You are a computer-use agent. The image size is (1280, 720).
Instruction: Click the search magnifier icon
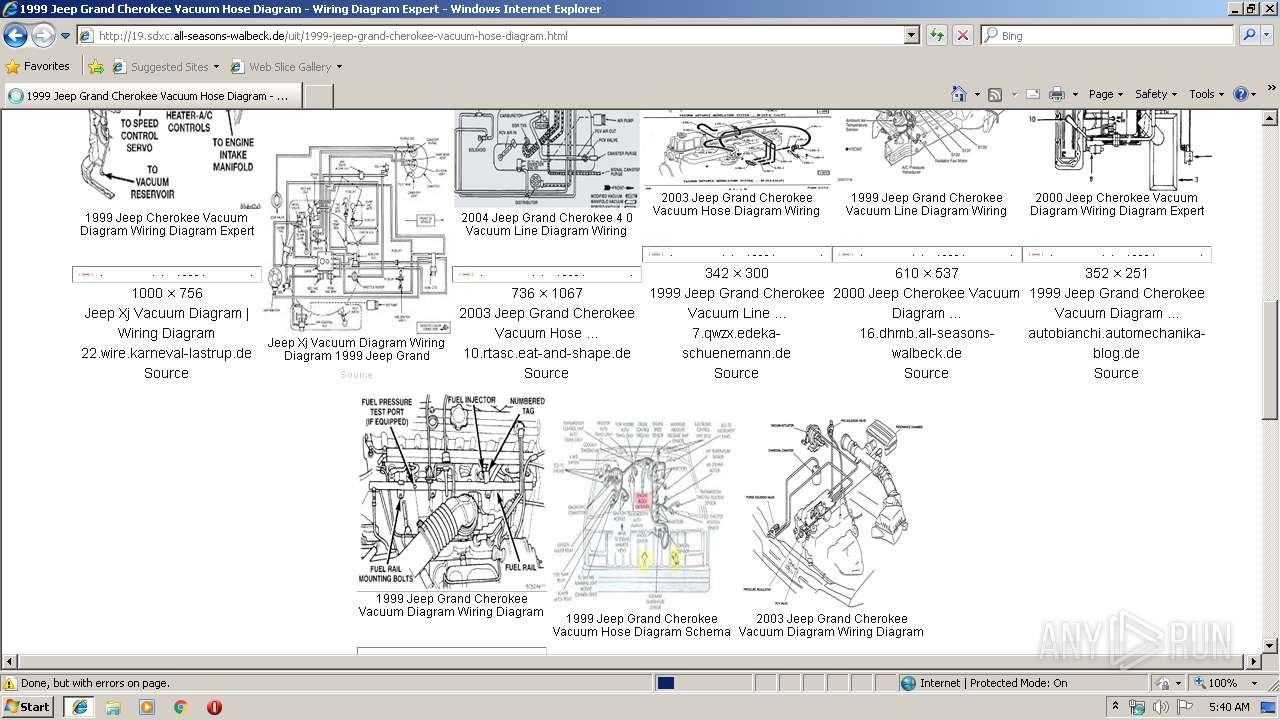pyautogui.click(x=1248, y=36)
